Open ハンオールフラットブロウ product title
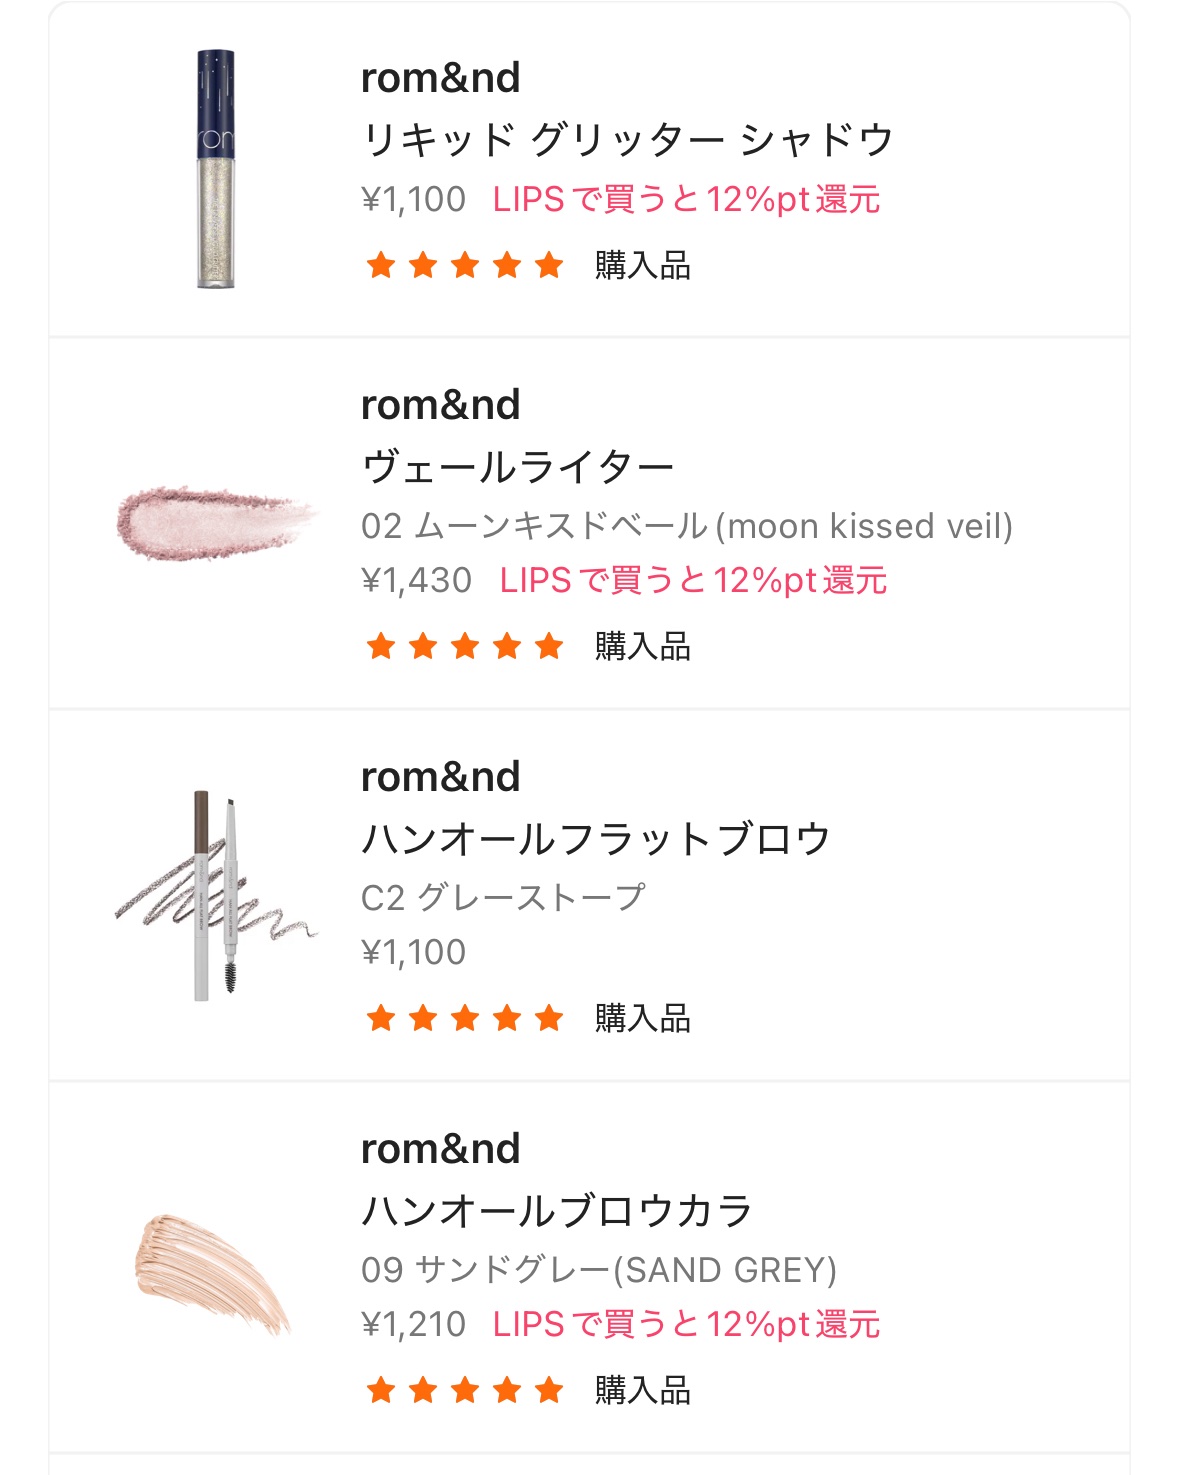The width and height of the screenshot is (1179, 1475). tap(595, 838)
